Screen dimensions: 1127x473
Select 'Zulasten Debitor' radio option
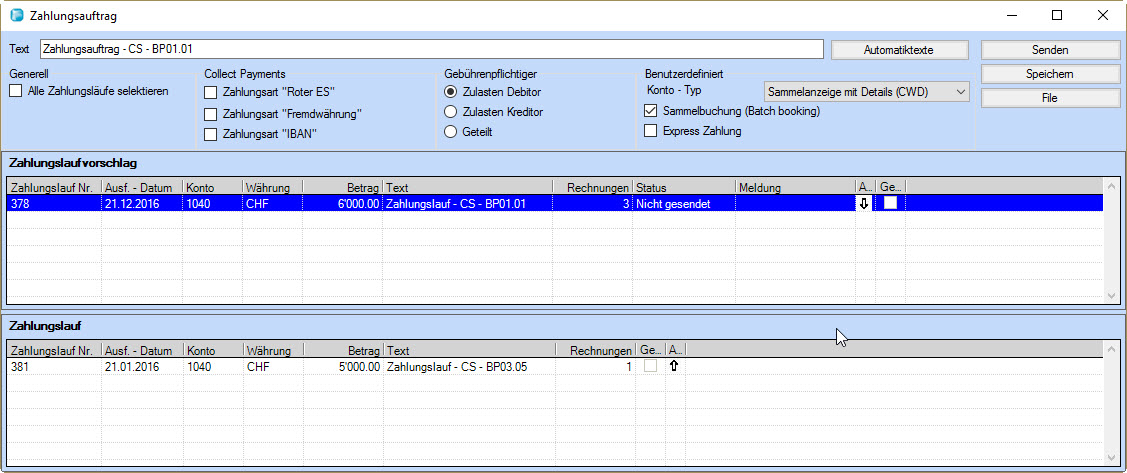[x=451, y=92]
